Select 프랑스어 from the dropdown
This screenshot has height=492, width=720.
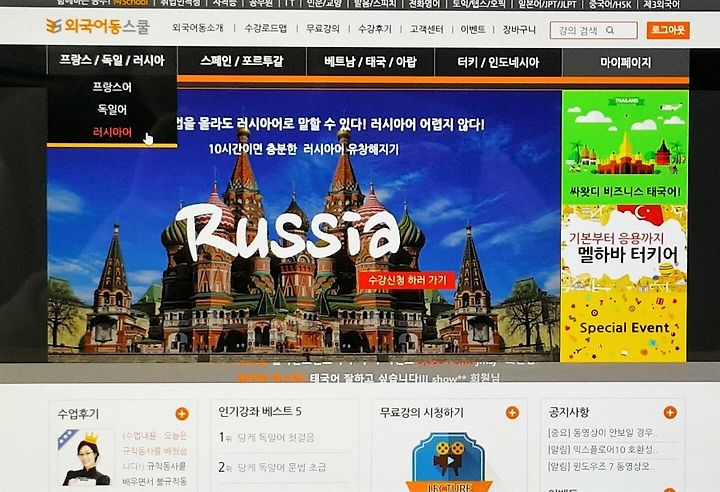tap(112, 87)
